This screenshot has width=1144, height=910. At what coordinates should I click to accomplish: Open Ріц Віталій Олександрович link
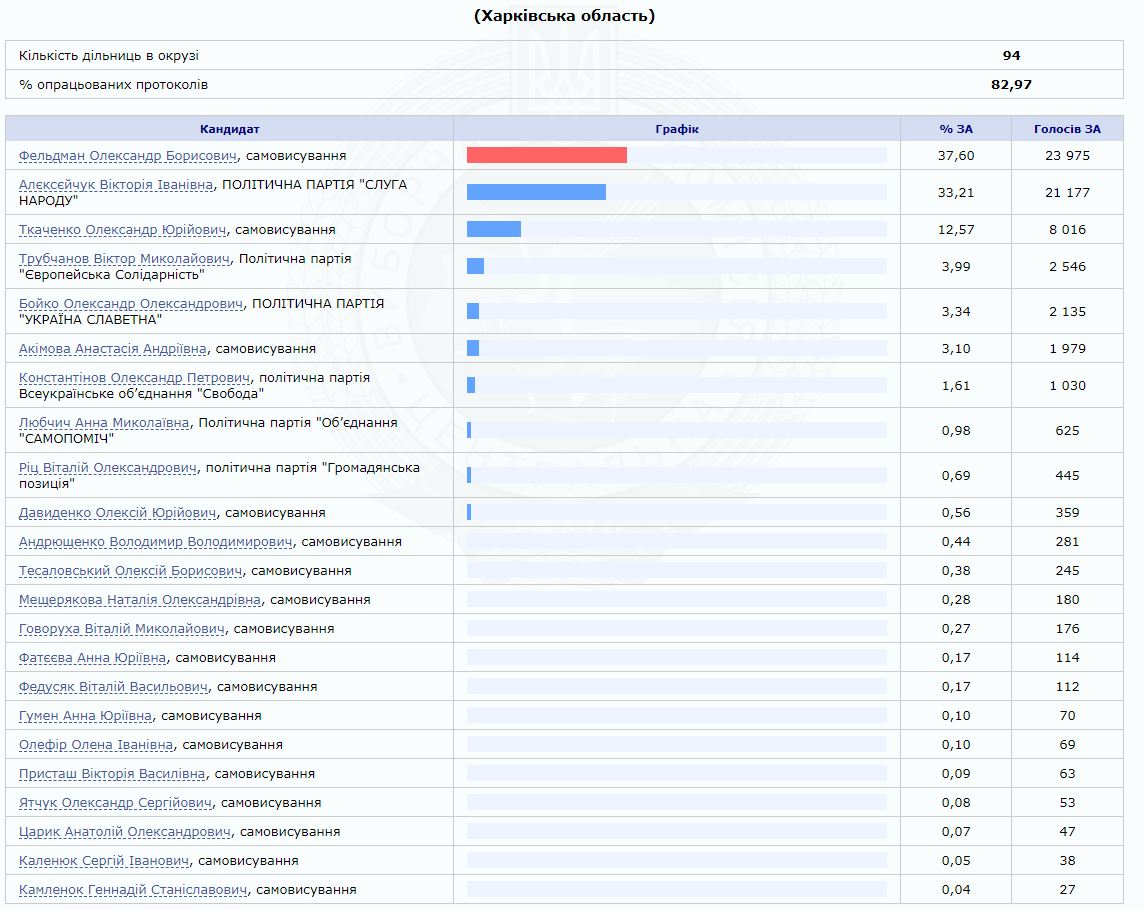pos(108,468)
